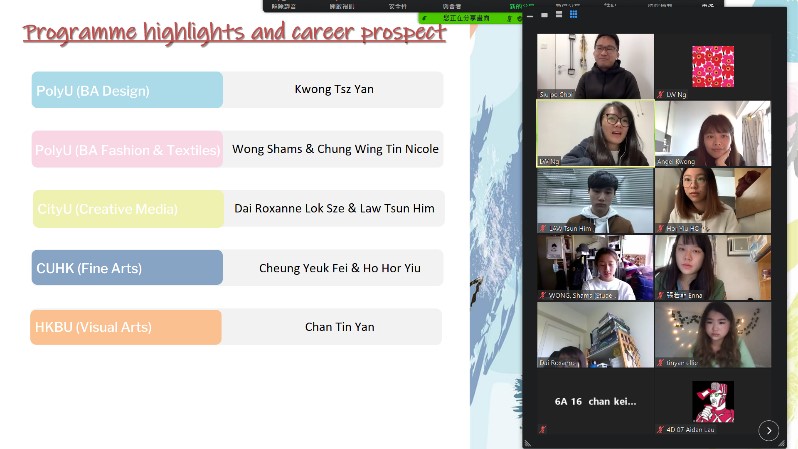The width and height of the screenshot is (798, 449).
Task: Click muted mic icon on LAW Tsun Him
Action: 543,228
